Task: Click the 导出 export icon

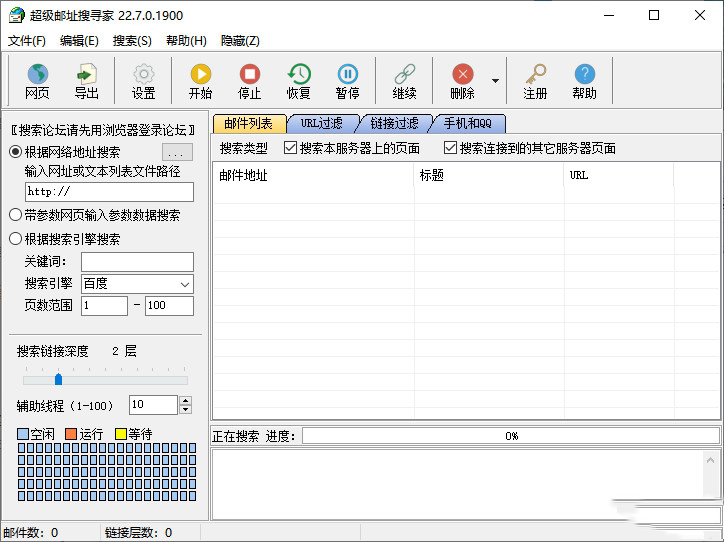Action: 87,75
